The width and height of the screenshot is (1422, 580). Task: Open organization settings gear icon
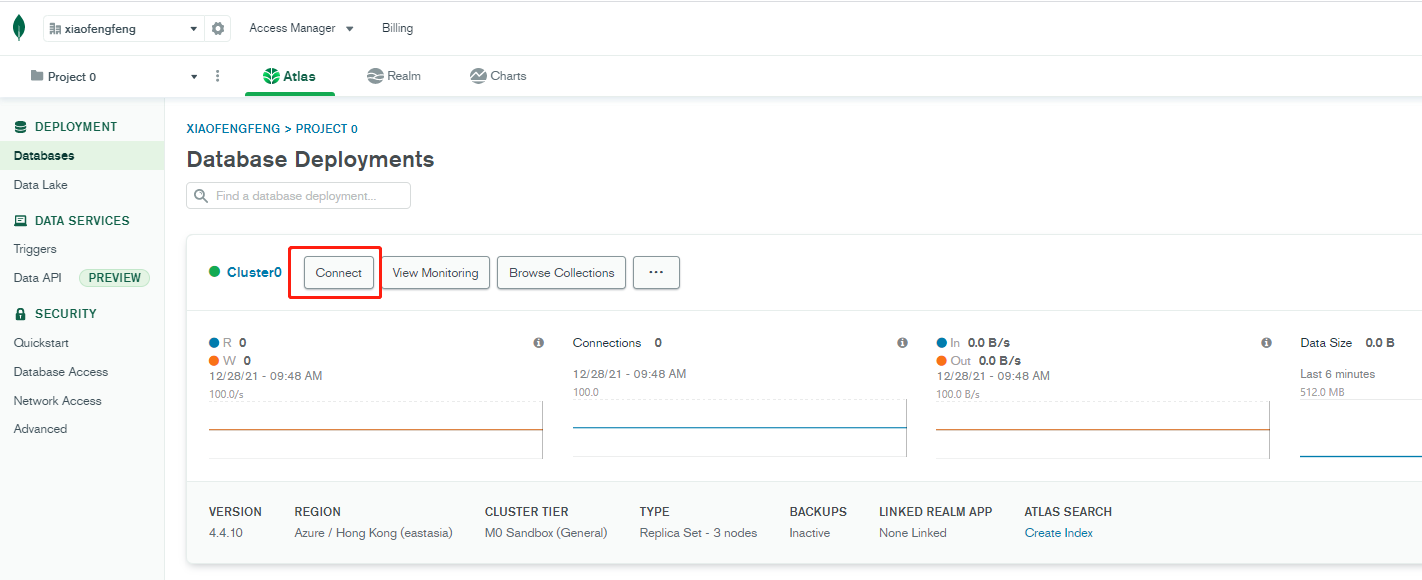pyautogui.click(x=218, y=29)
